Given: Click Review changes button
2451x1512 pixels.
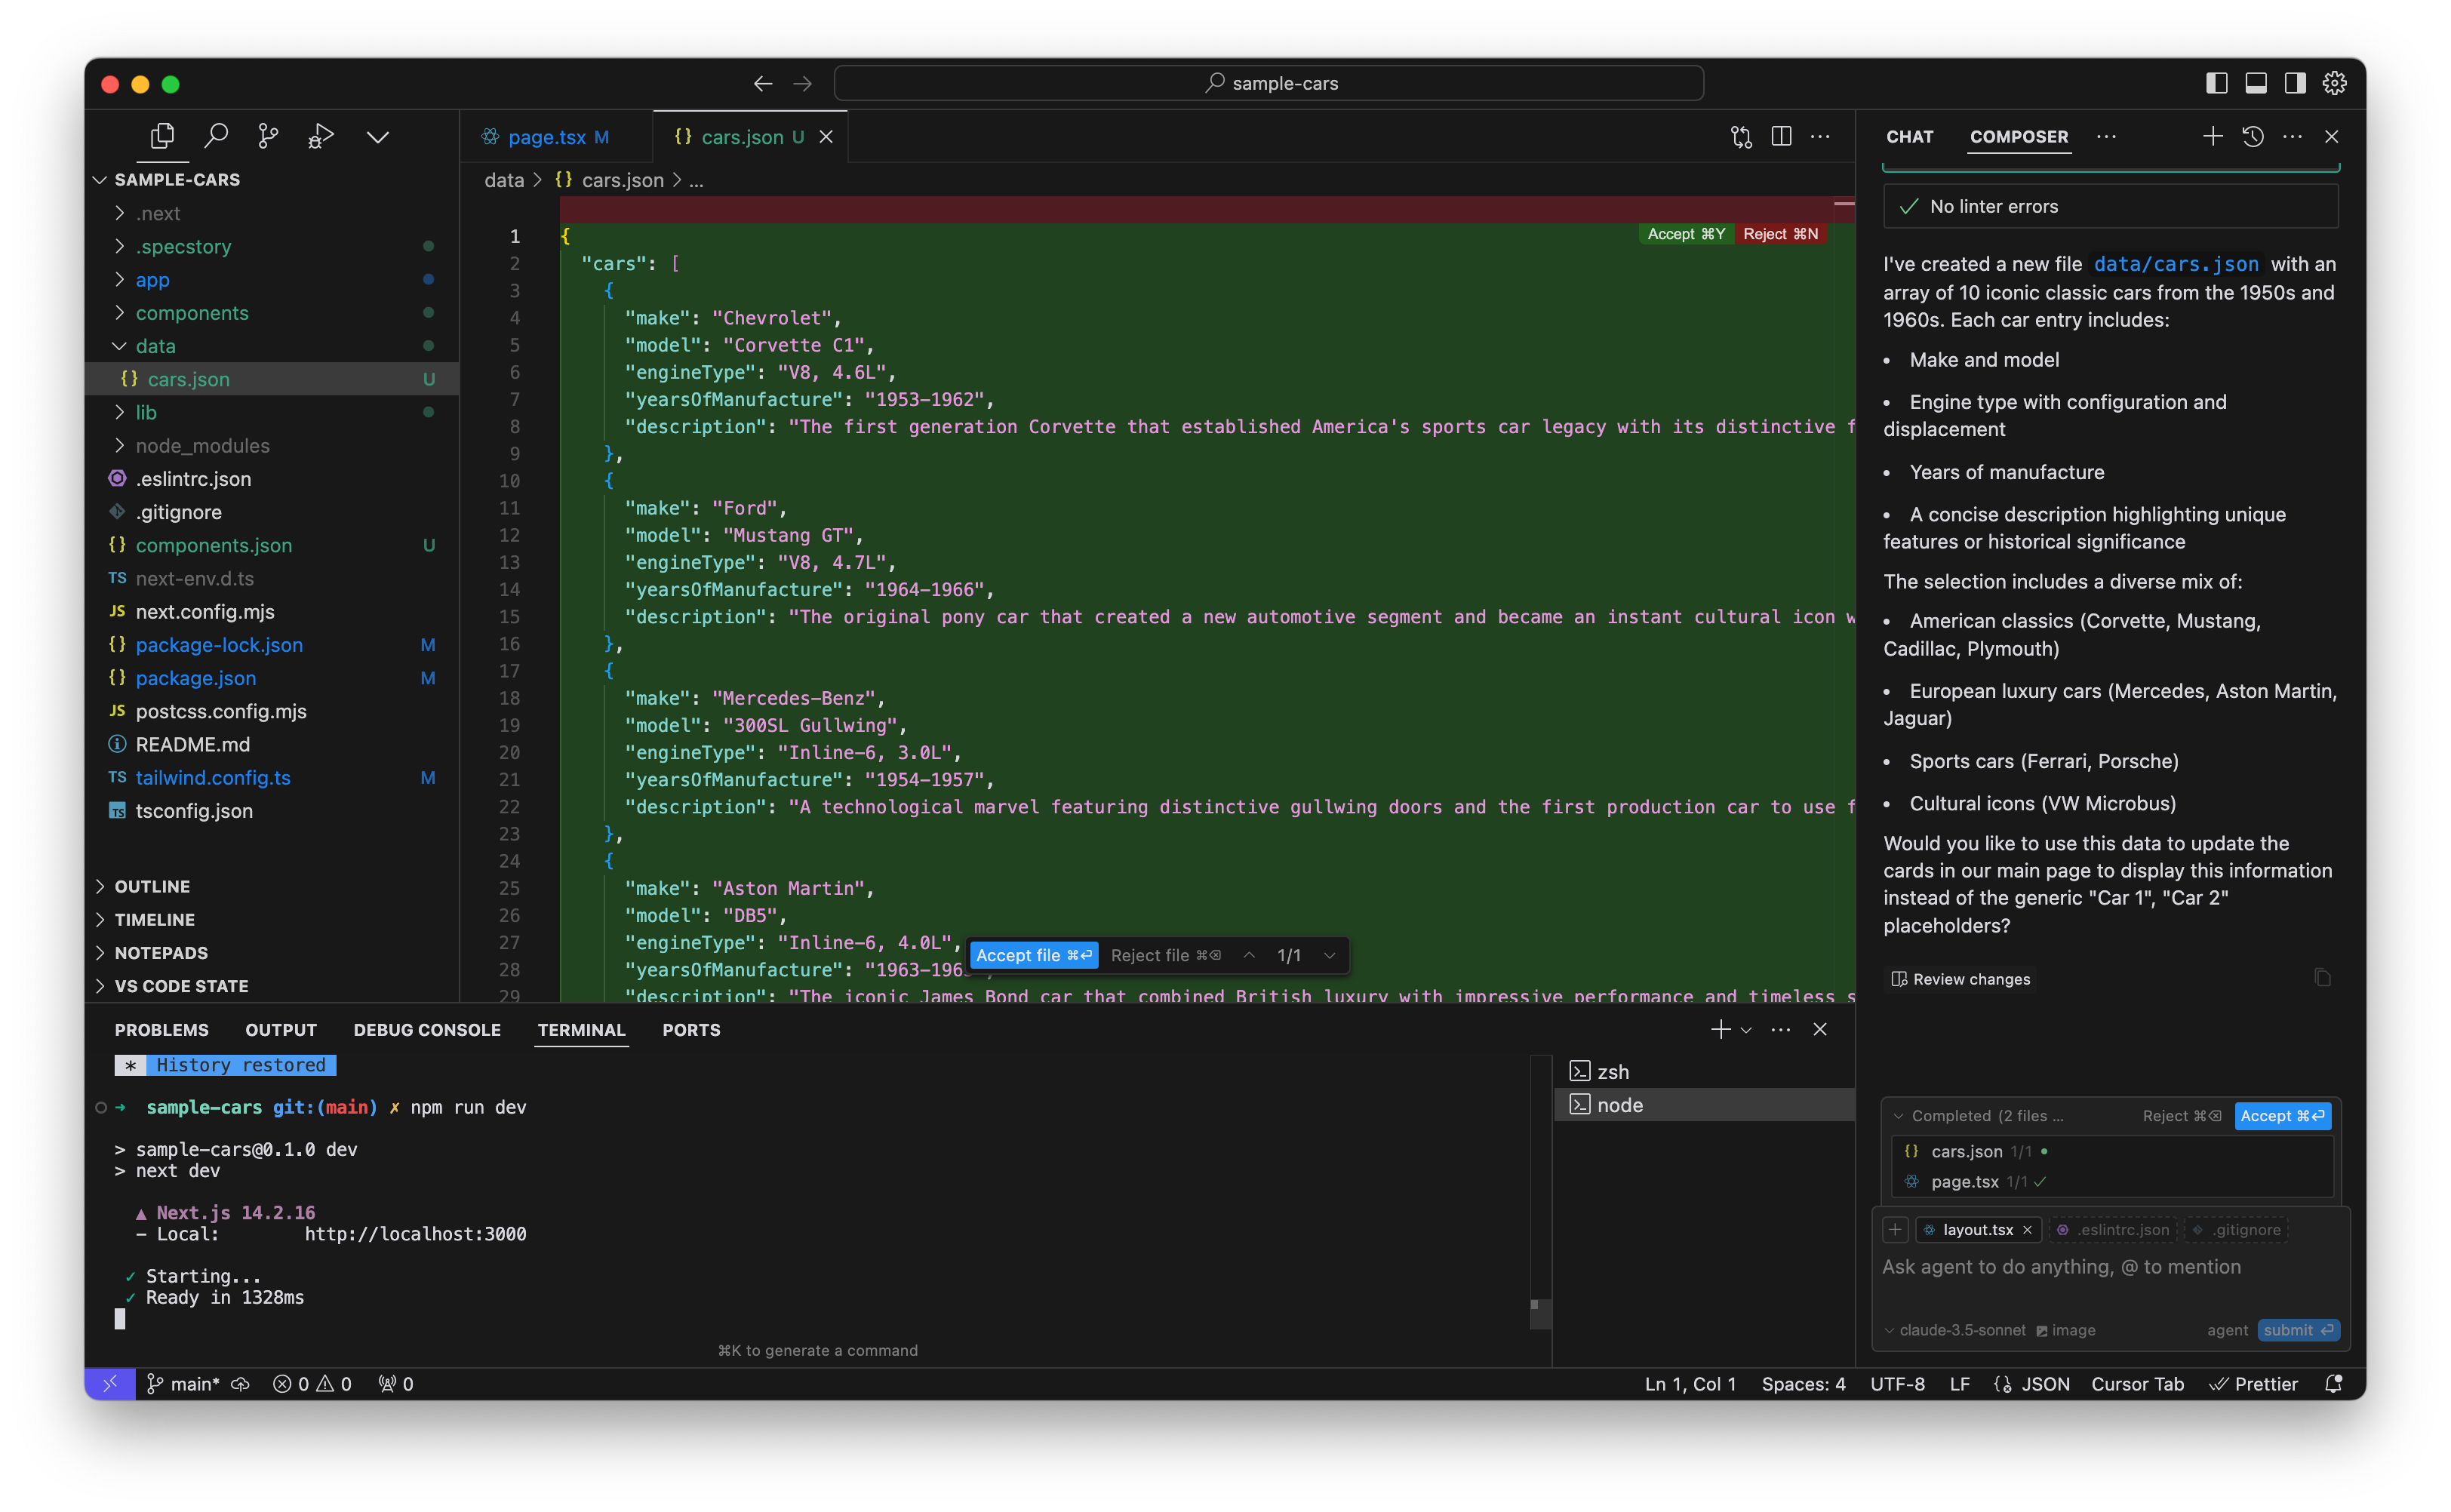Looking at the screenshot, I should 1961,979.
